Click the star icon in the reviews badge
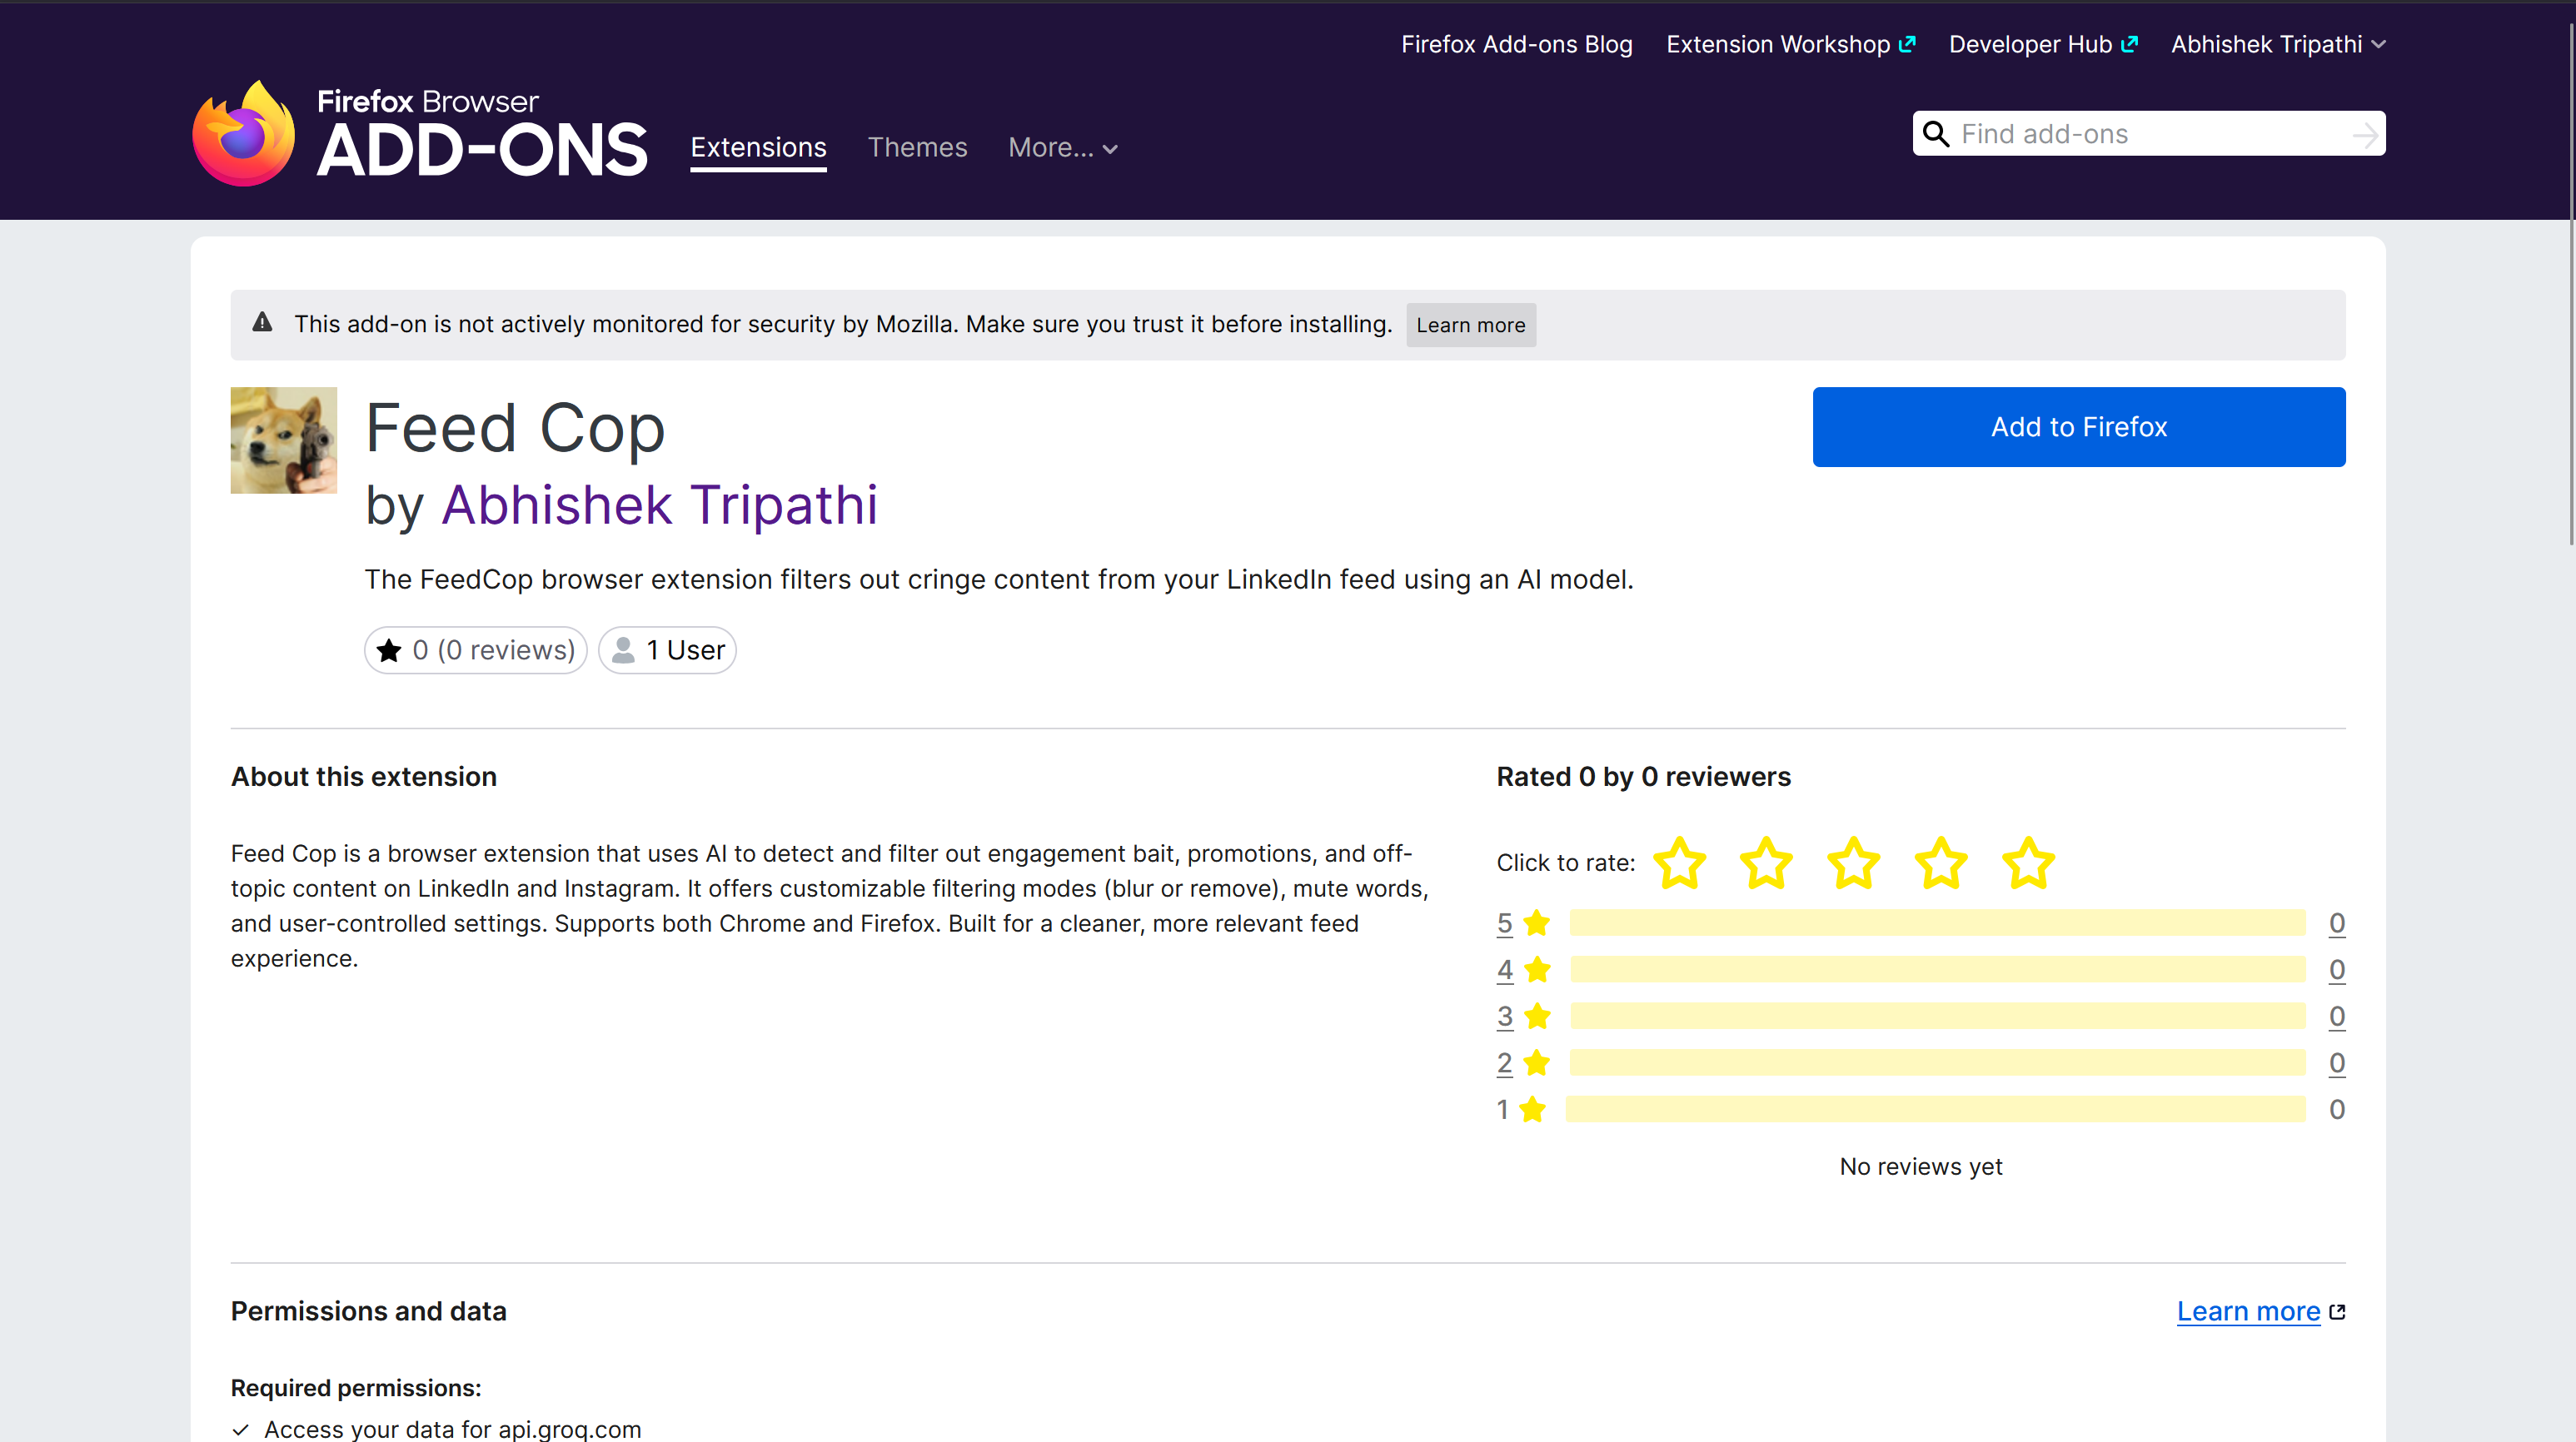Image resolution: width=2576 pixels, height=1442 pixels. [x=389, y=649]
